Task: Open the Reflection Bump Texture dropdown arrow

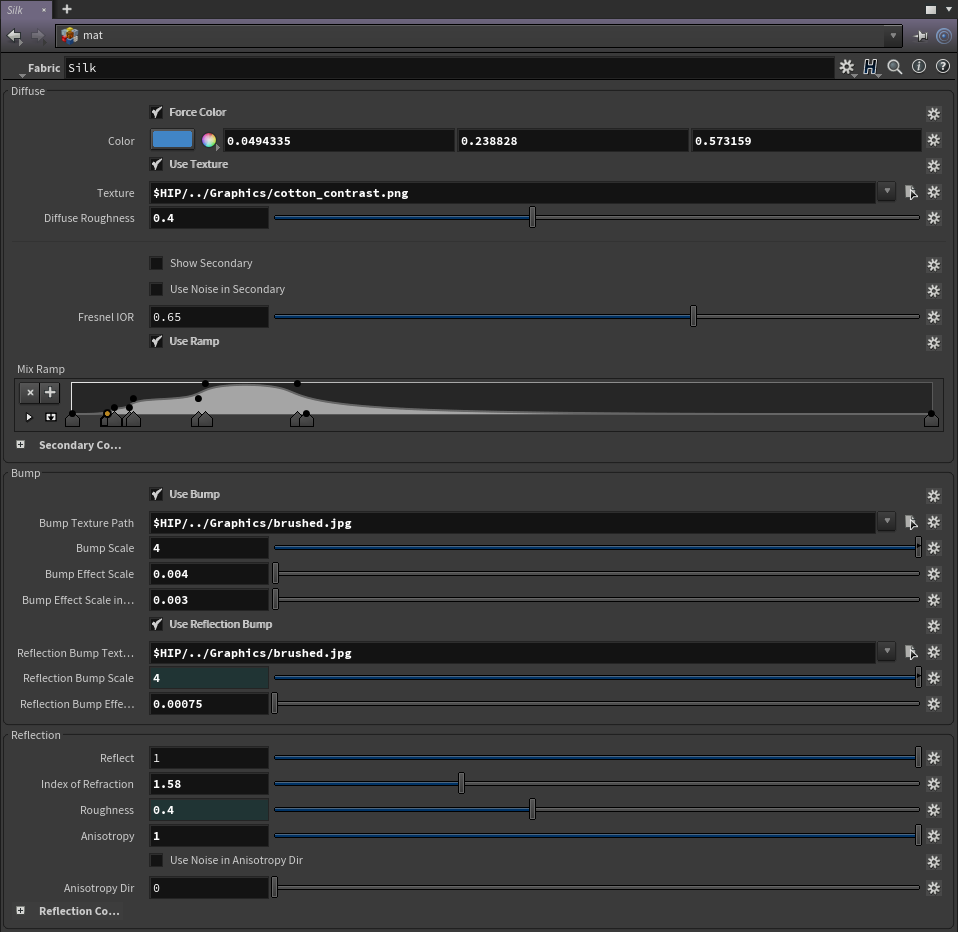Action: click(x=887, y=652)
